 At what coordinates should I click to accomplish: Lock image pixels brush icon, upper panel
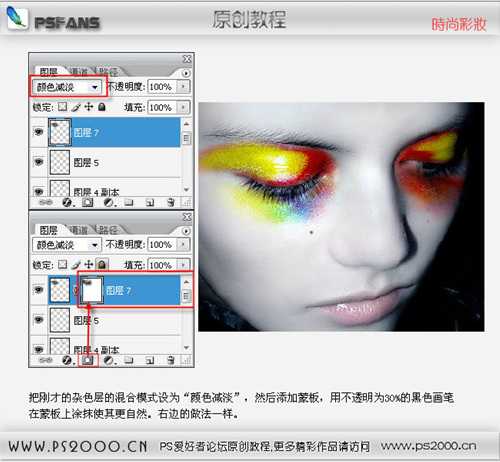(76, 107)
